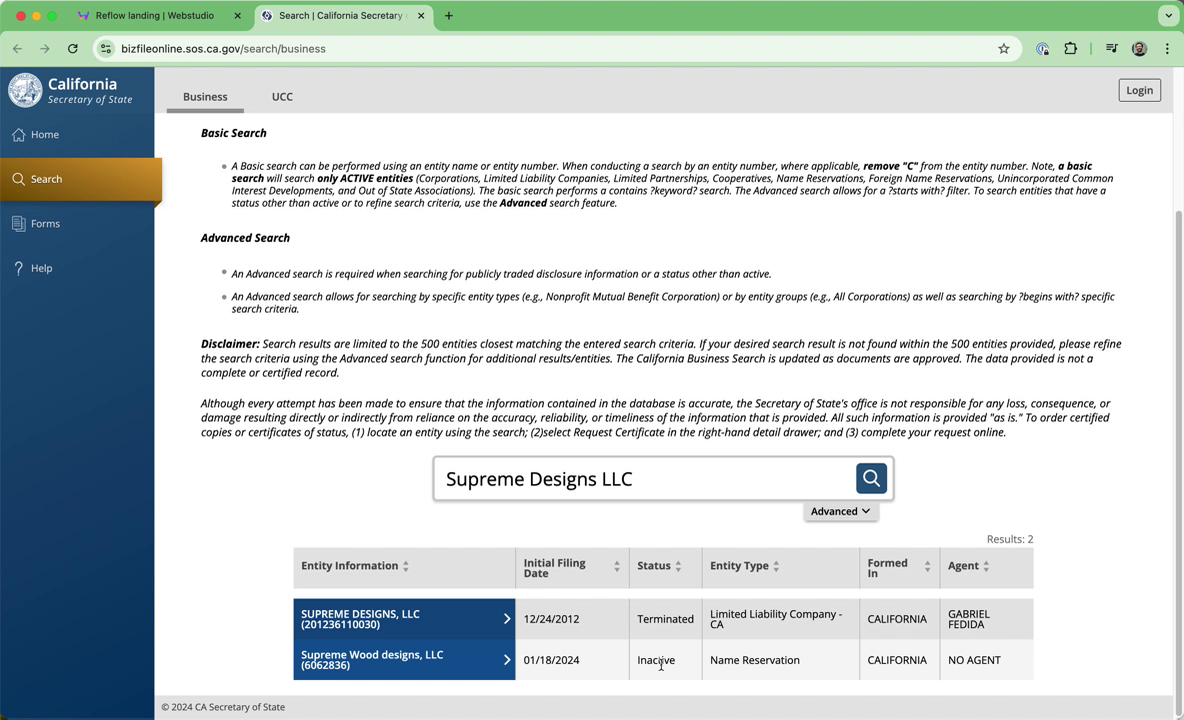
Task: Switch to the UCC tab
Action: 282,97
